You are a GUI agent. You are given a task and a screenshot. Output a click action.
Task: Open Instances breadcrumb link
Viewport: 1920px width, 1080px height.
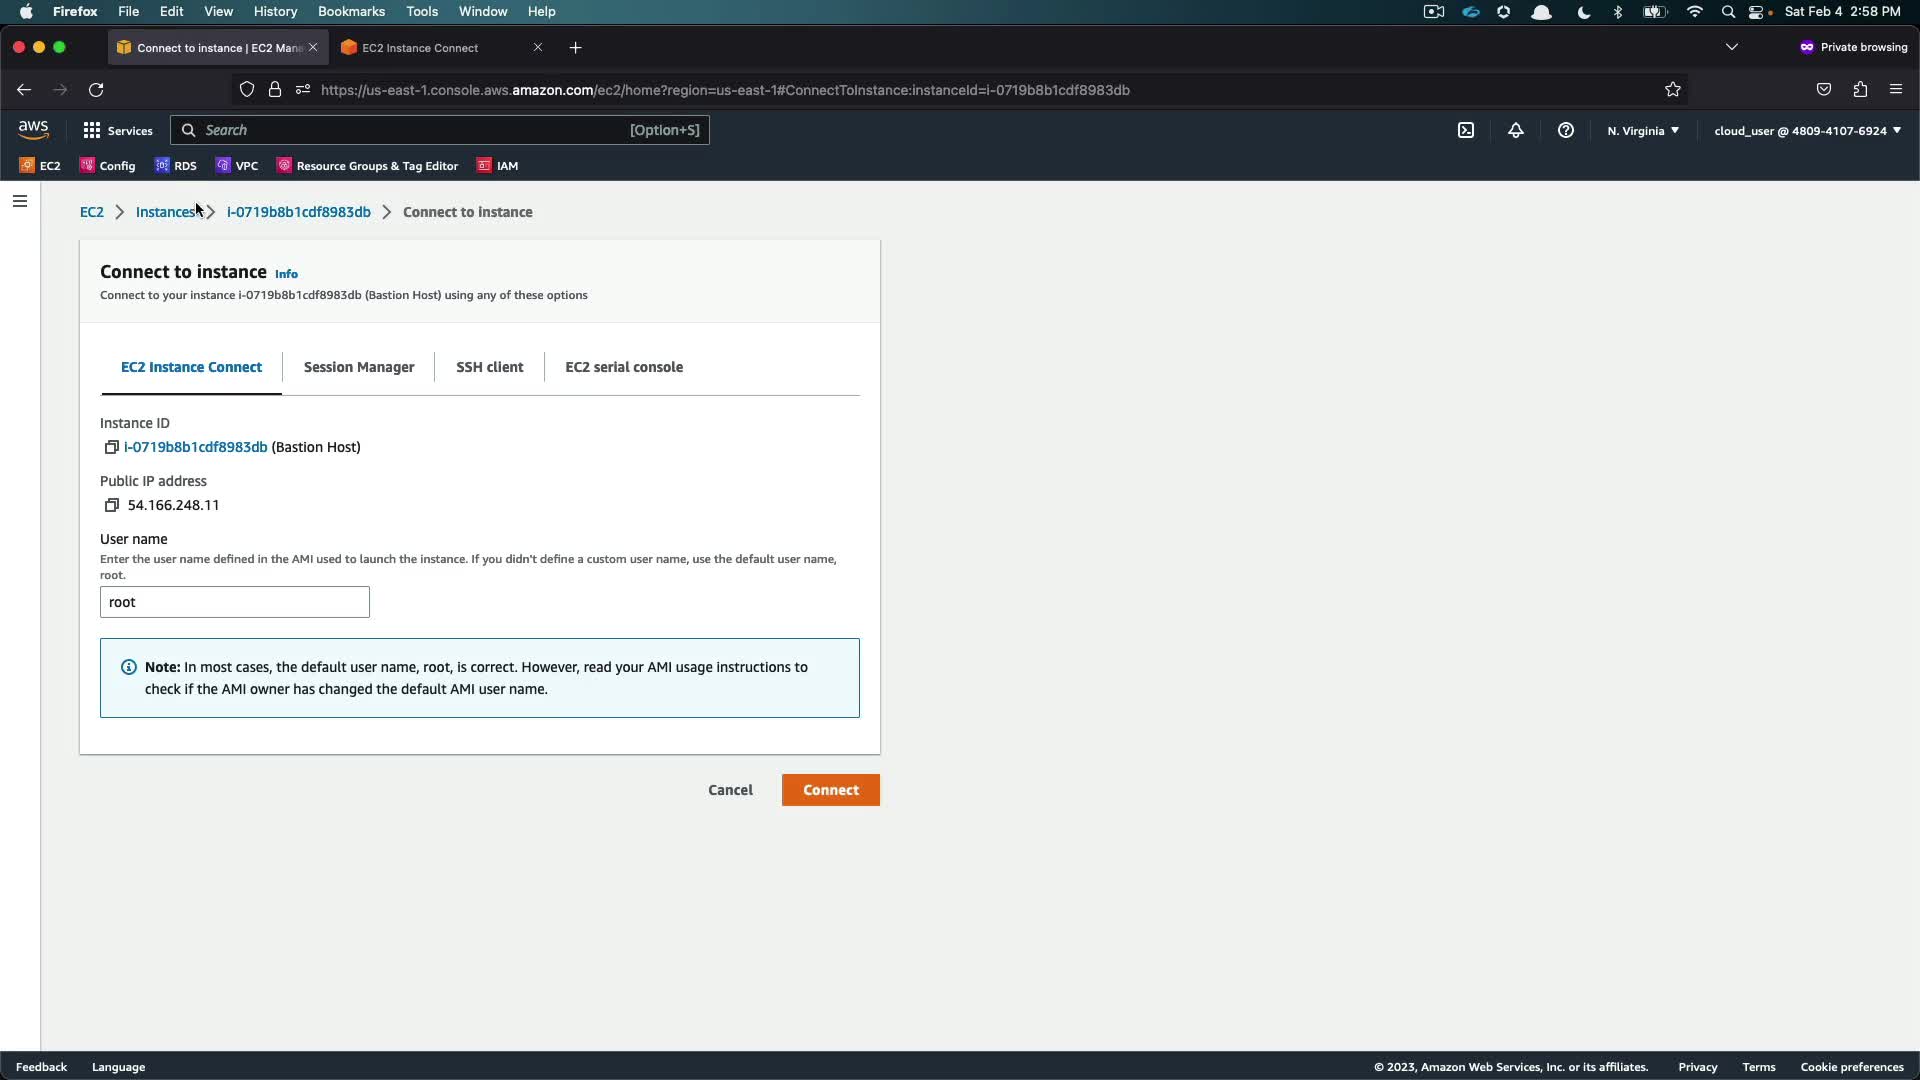(x=165, y=212)
